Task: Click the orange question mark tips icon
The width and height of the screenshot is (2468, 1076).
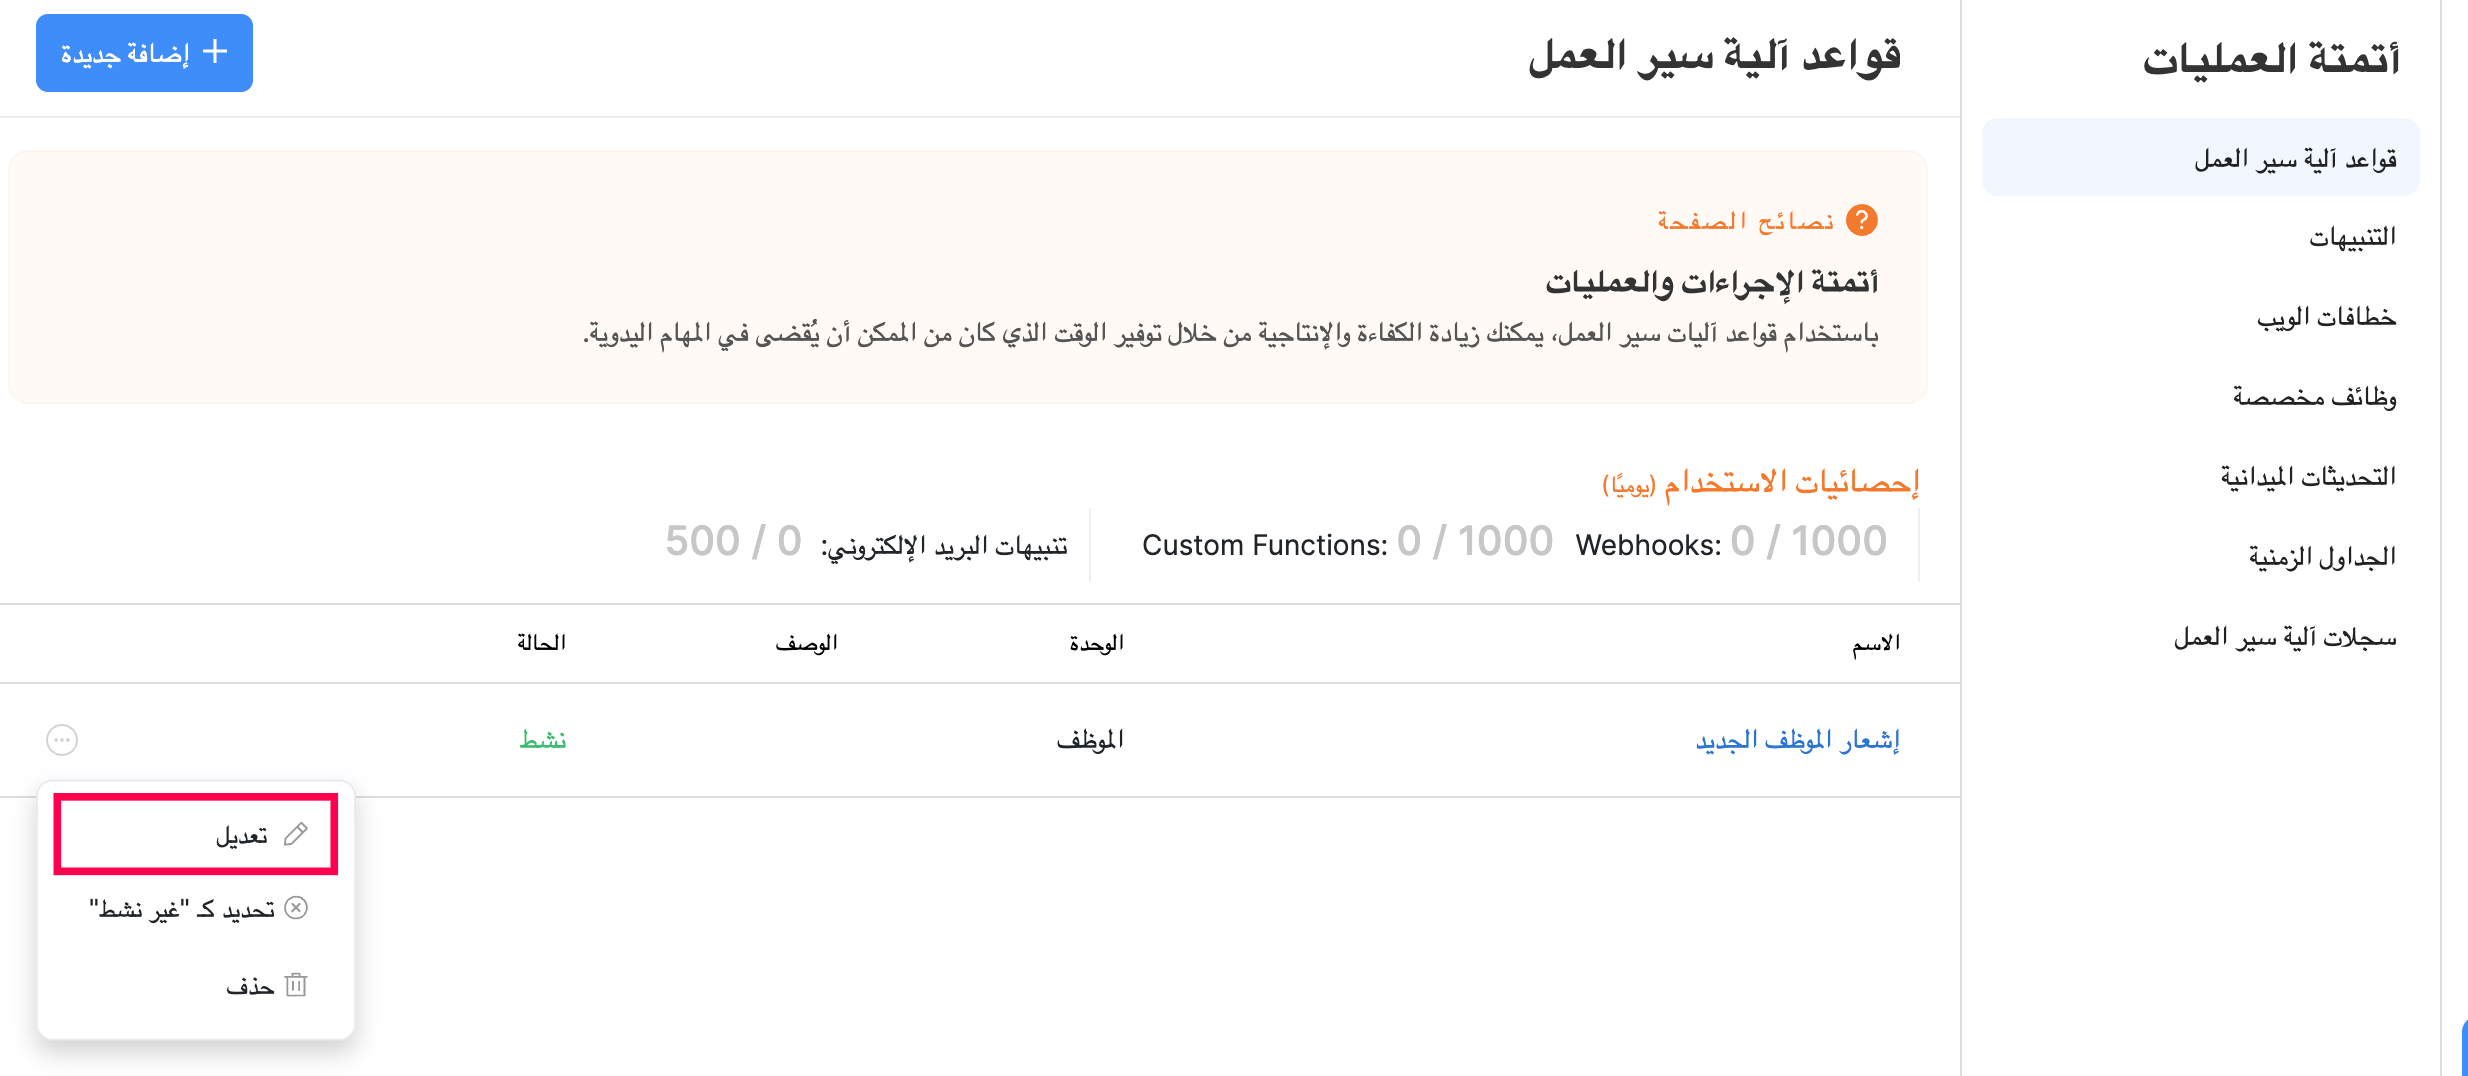Action: click(x=1861, y=220)
